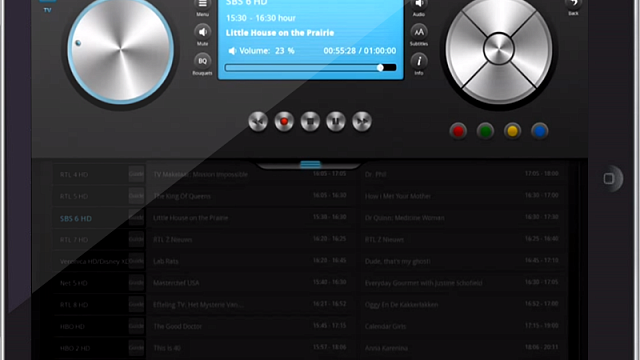
Task: Select channel HBO HD
Action: pyautogui.click(x=72, y=327)
